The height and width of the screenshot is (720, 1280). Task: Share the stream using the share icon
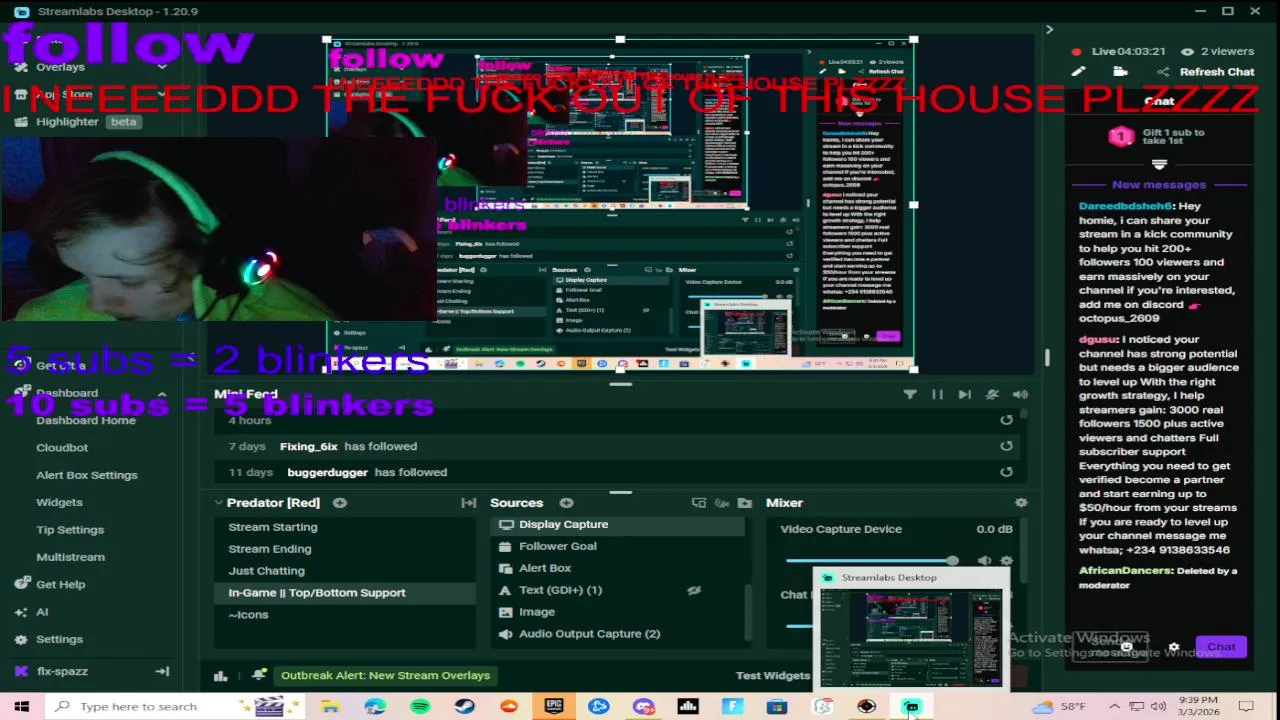[1162, 72]
